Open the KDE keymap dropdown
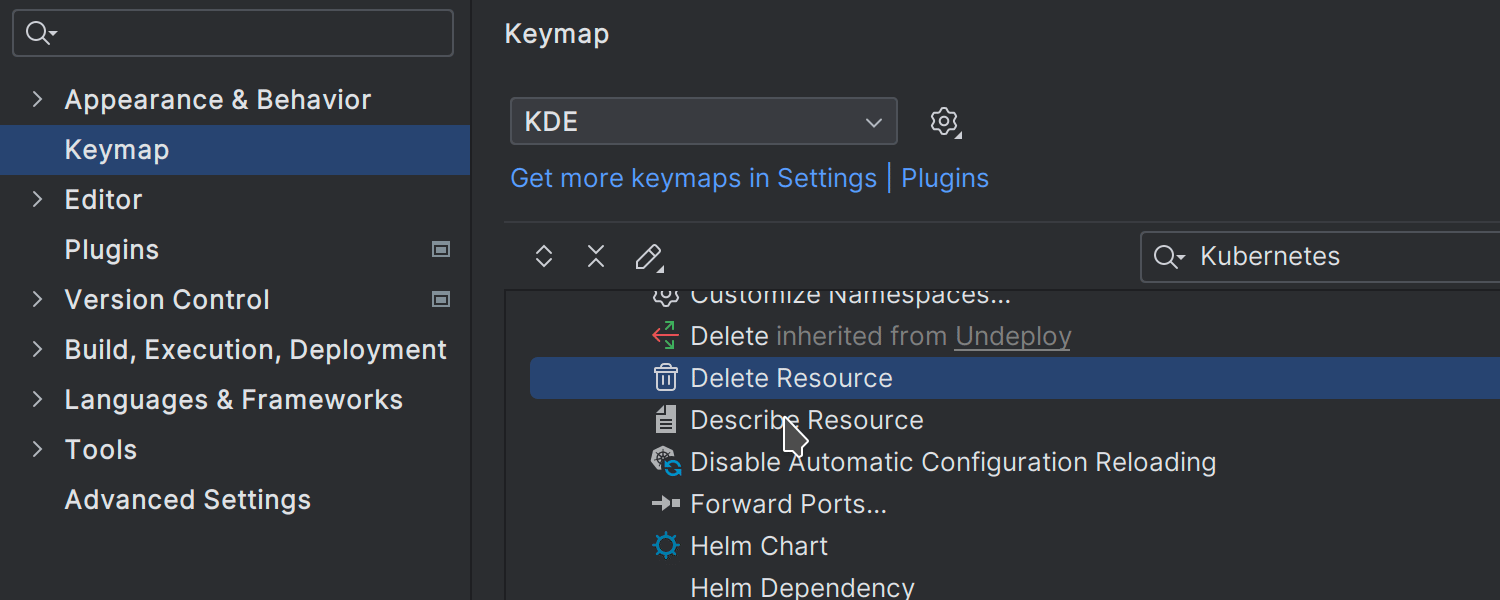 click(703, 122)
